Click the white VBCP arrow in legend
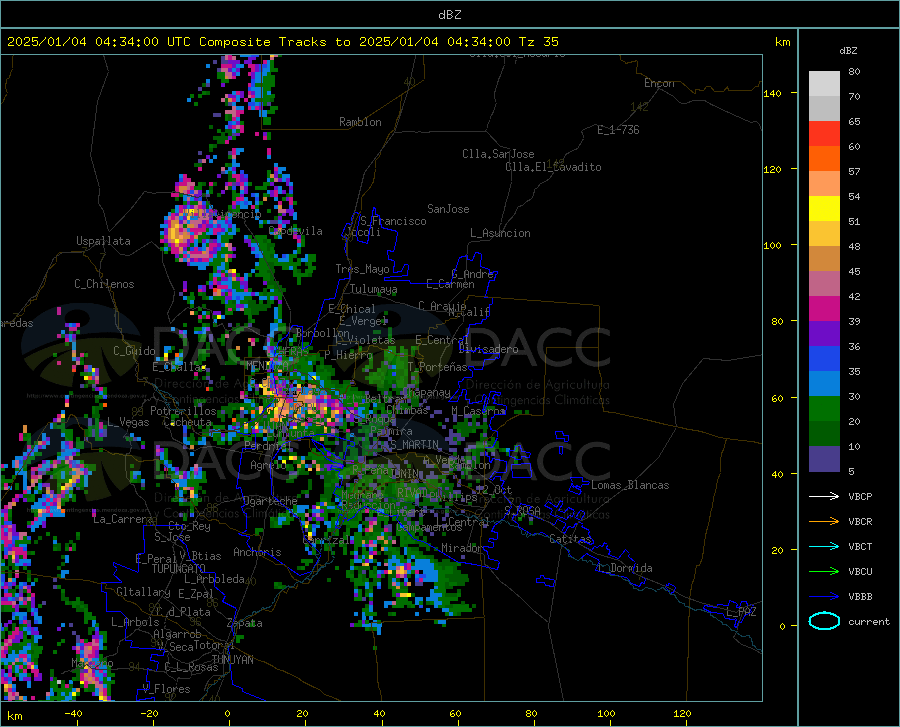Viewport: 900px width, 727px height. click(x=824, y=496)
